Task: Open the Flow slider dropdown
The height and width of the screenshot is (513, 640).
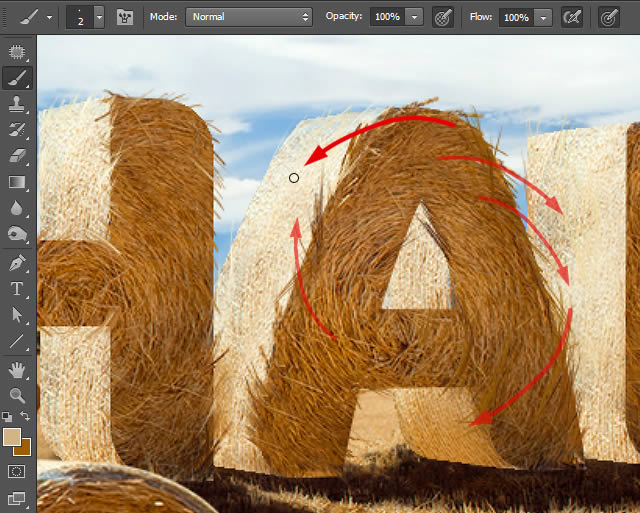Action: click(x=543, y=18)
